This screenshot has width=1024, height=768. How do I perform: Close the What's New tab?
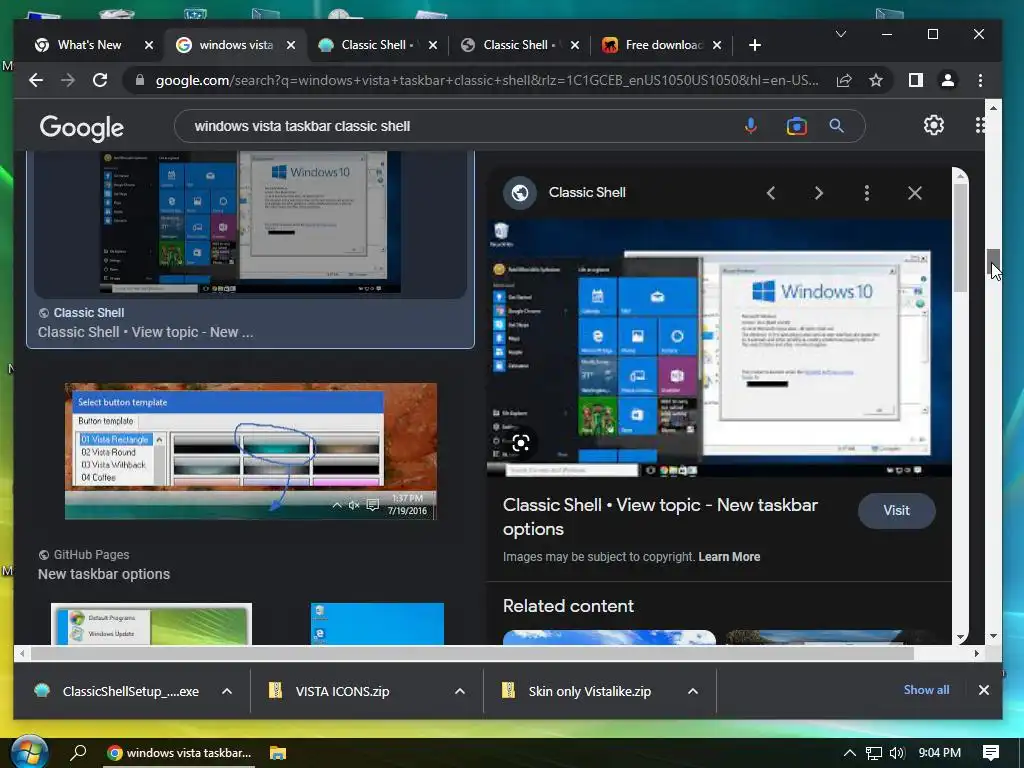point(149,45)
